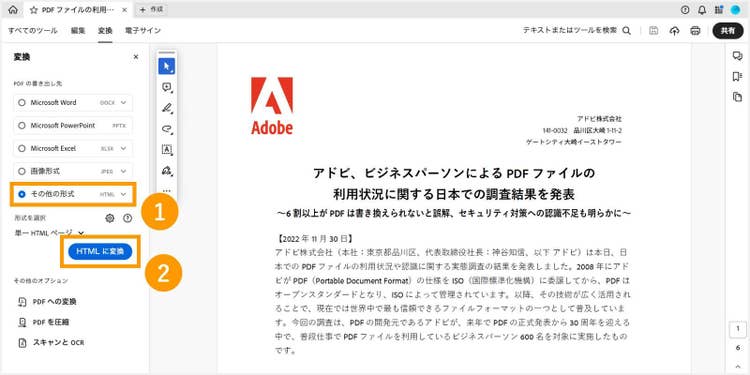
Task: Select その他の形式 export option
Action: 73,194
